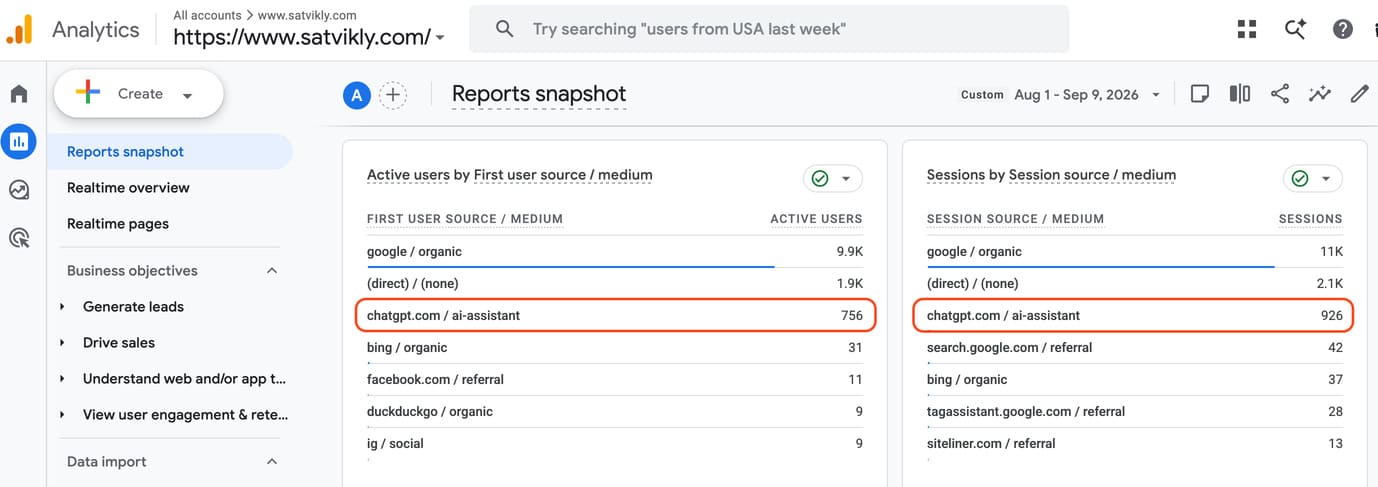This screenshot has width=1378, height=487.
Task: Open the annotations note icon
Action: tap(1200, 94)
